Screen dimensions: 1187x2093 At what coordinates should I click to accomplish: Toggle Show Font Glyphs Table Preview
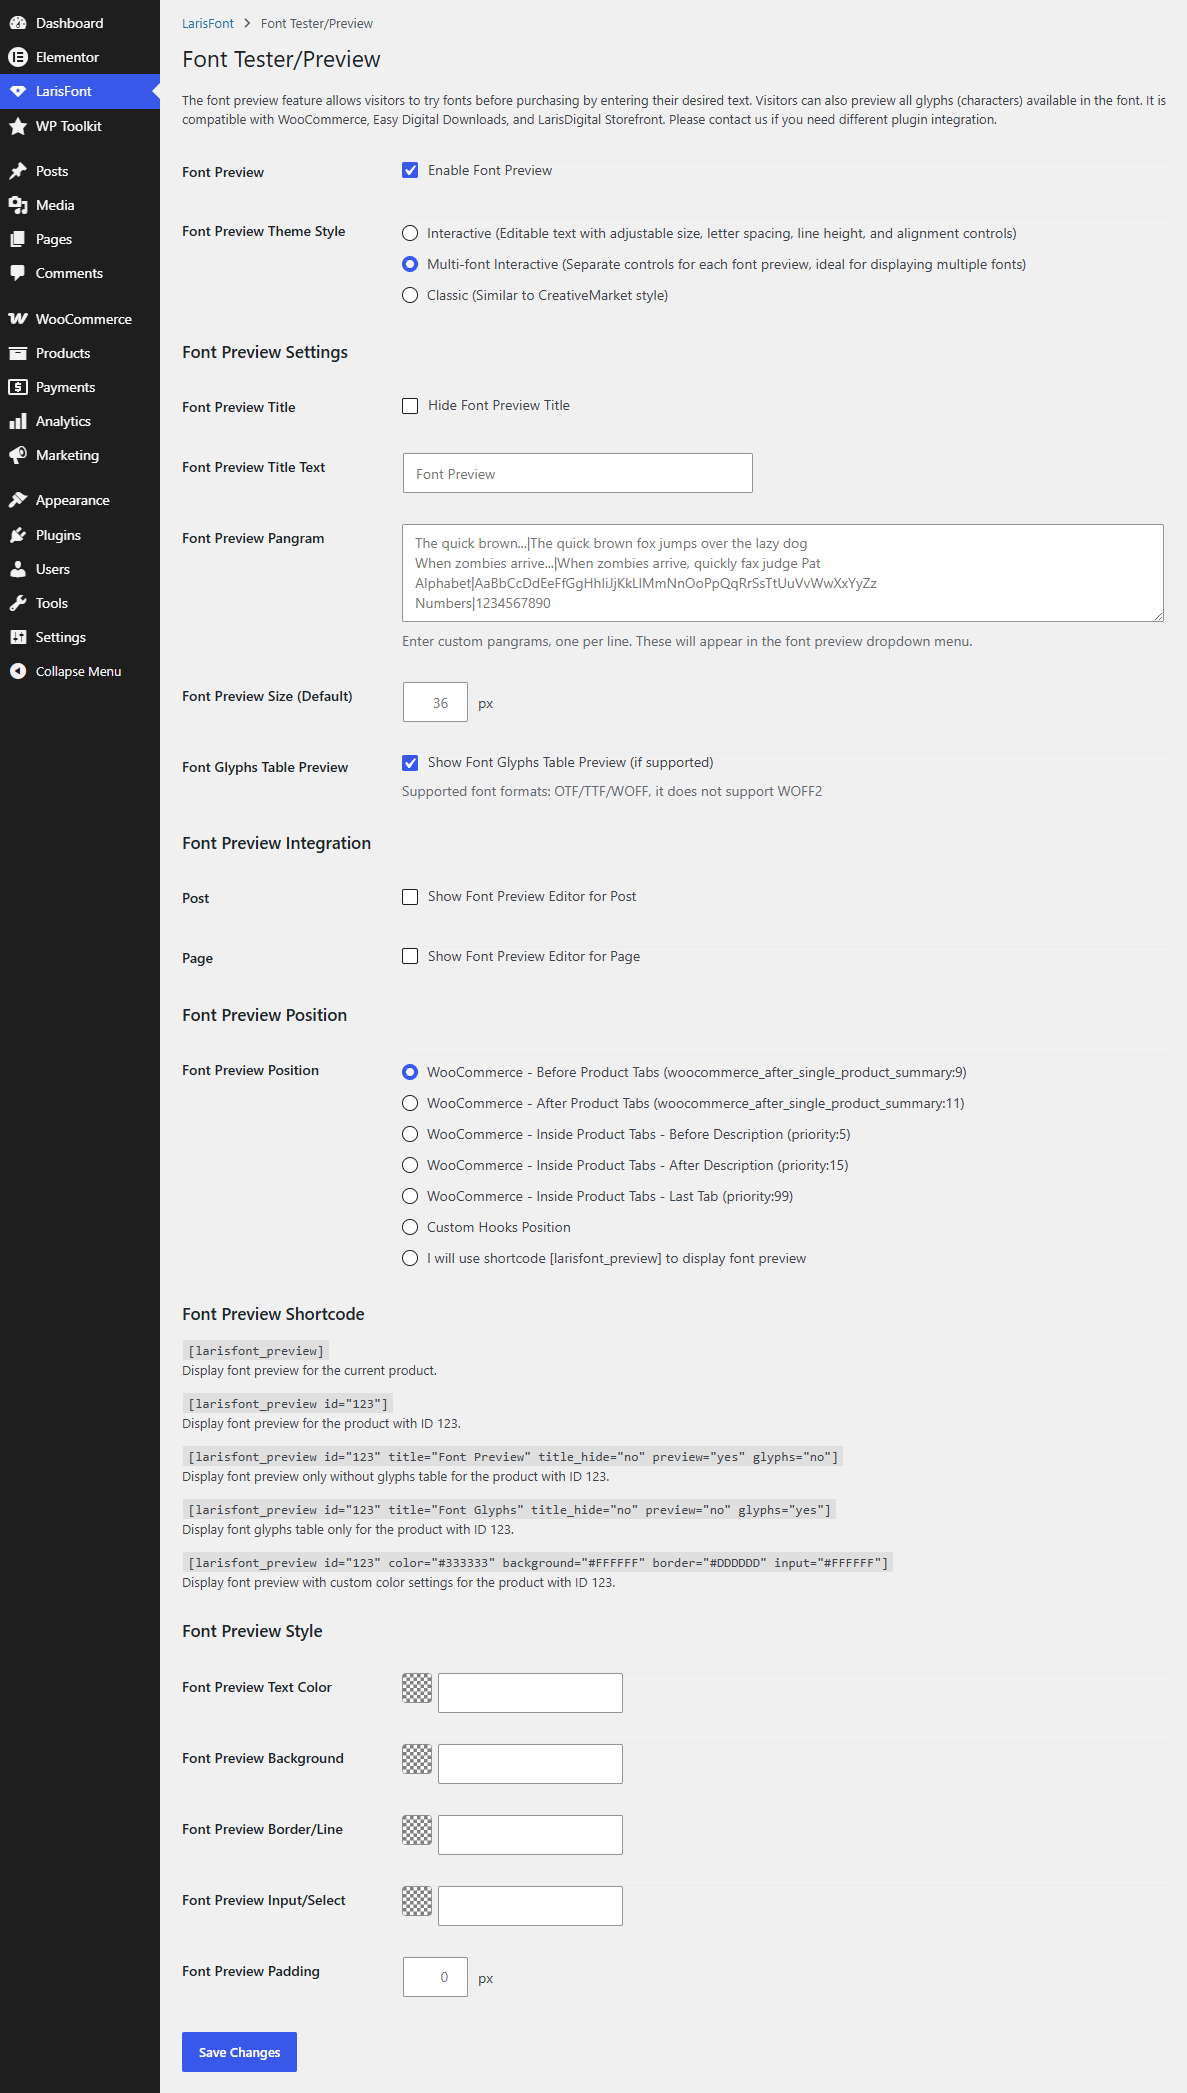click(x=410, y=763)
